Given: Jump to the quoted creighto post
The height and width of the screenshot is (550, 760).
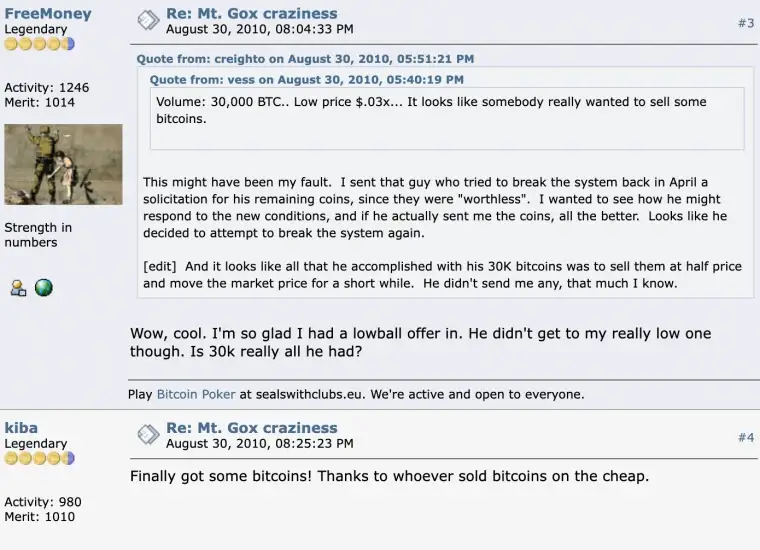Looking at the screenshot, I should click(305, 59).
